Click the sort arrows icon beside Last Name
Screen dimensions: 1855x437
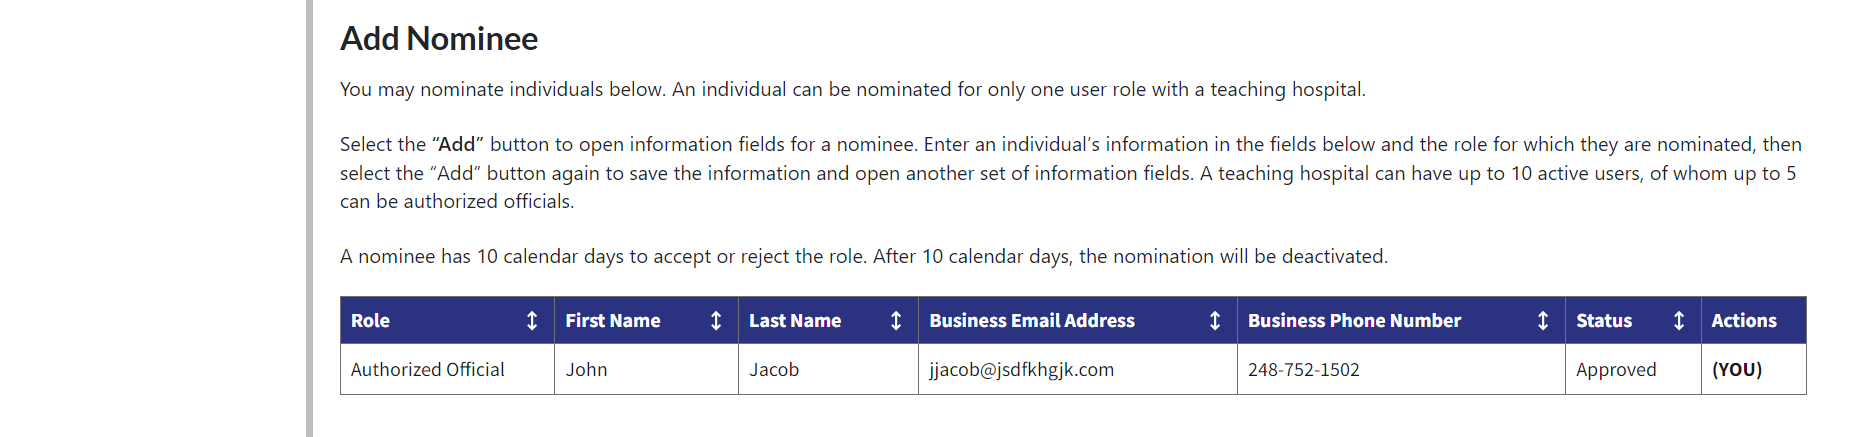(896, 321)
